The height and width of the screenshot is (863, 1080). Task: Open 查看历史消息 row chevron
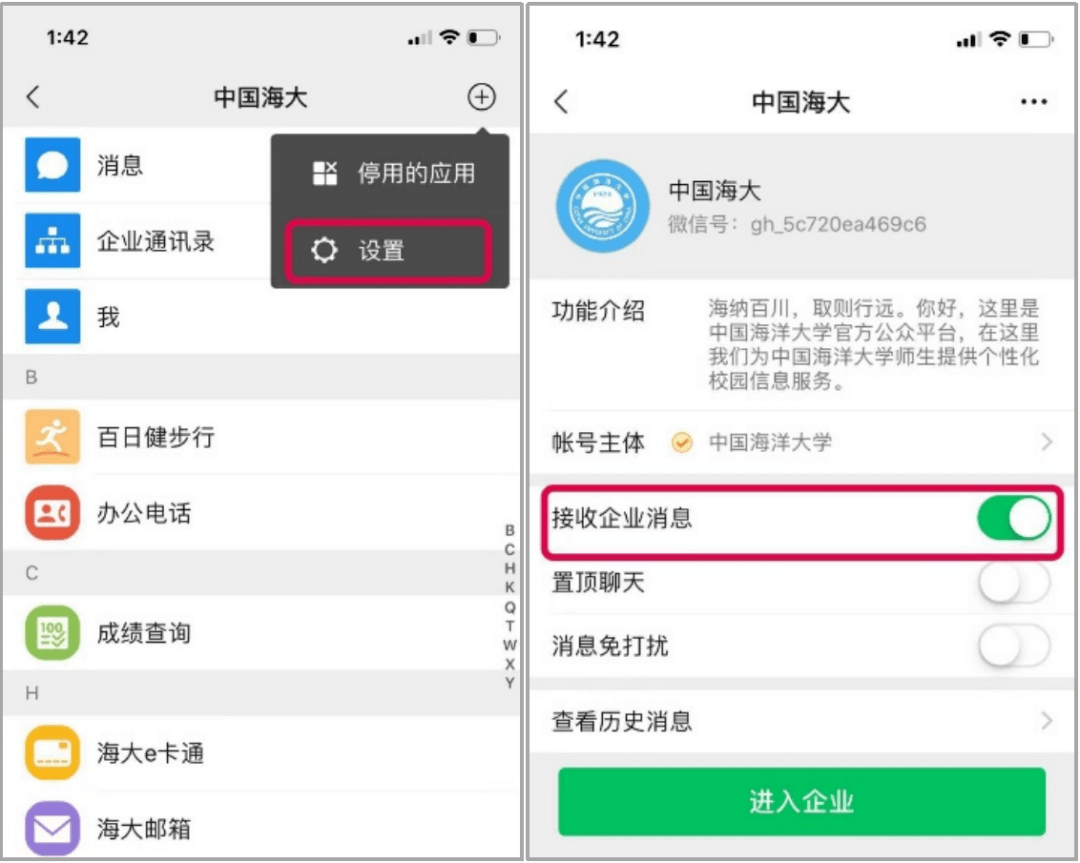coord(1047,720)
